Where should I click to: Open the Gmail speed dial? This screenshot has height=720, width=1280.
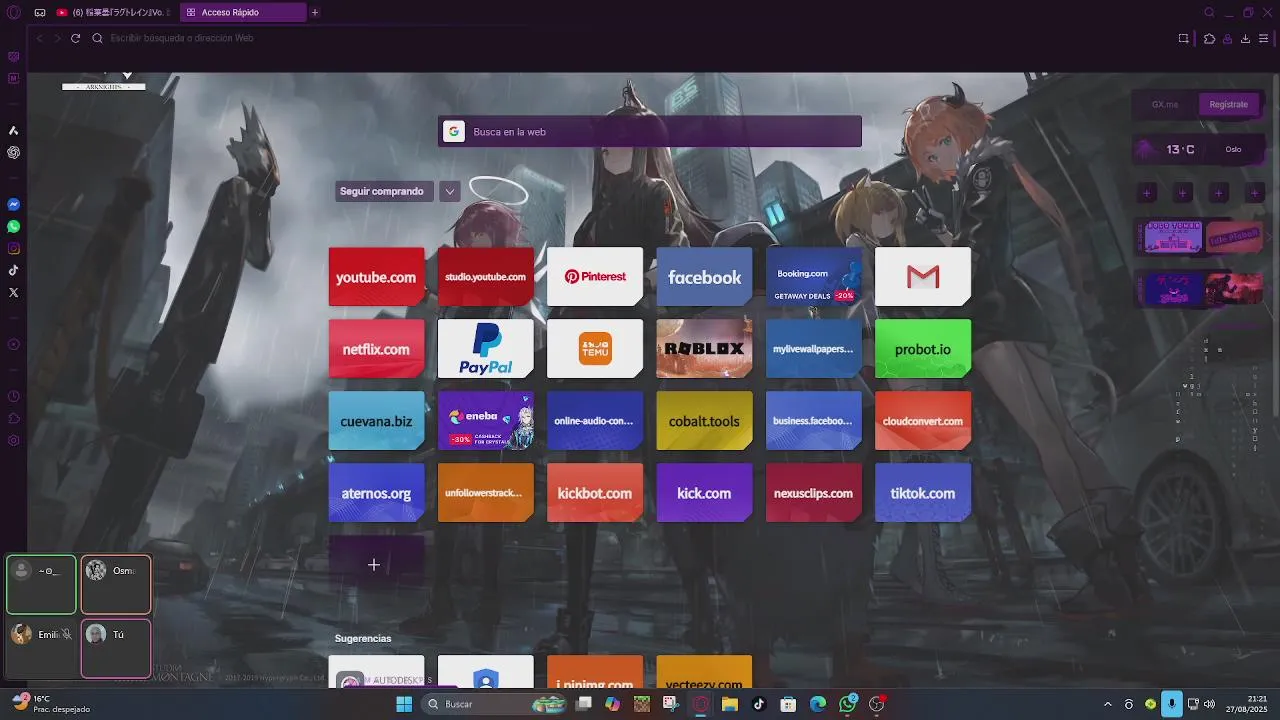[x=923, y=277]
